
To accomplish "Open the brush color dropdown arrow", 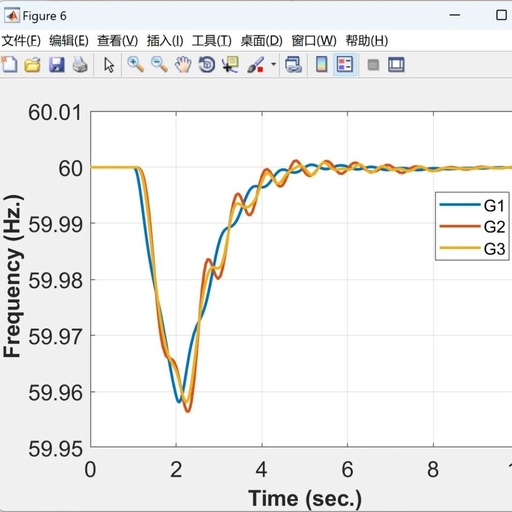I will pyautogui.click(x=273, y=64).
